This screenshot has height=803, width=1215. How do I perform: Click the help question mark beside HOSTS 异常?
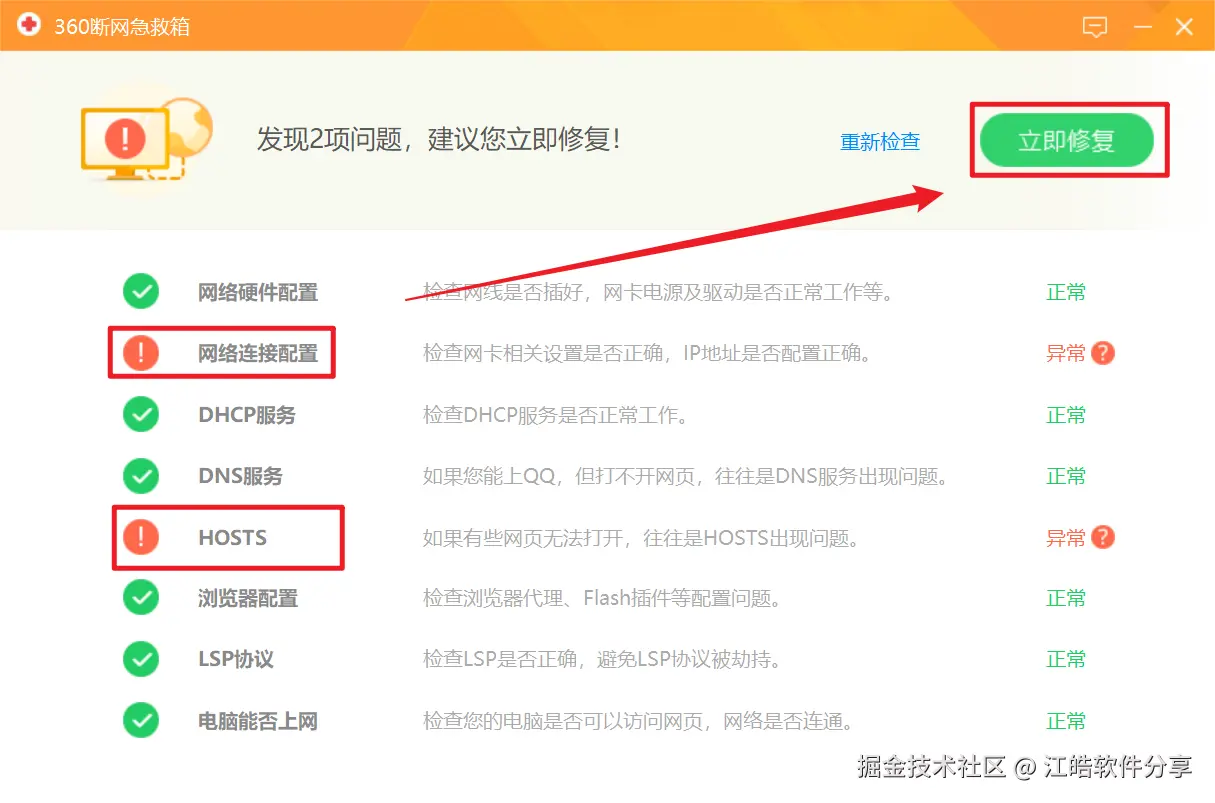[1103, 538]
